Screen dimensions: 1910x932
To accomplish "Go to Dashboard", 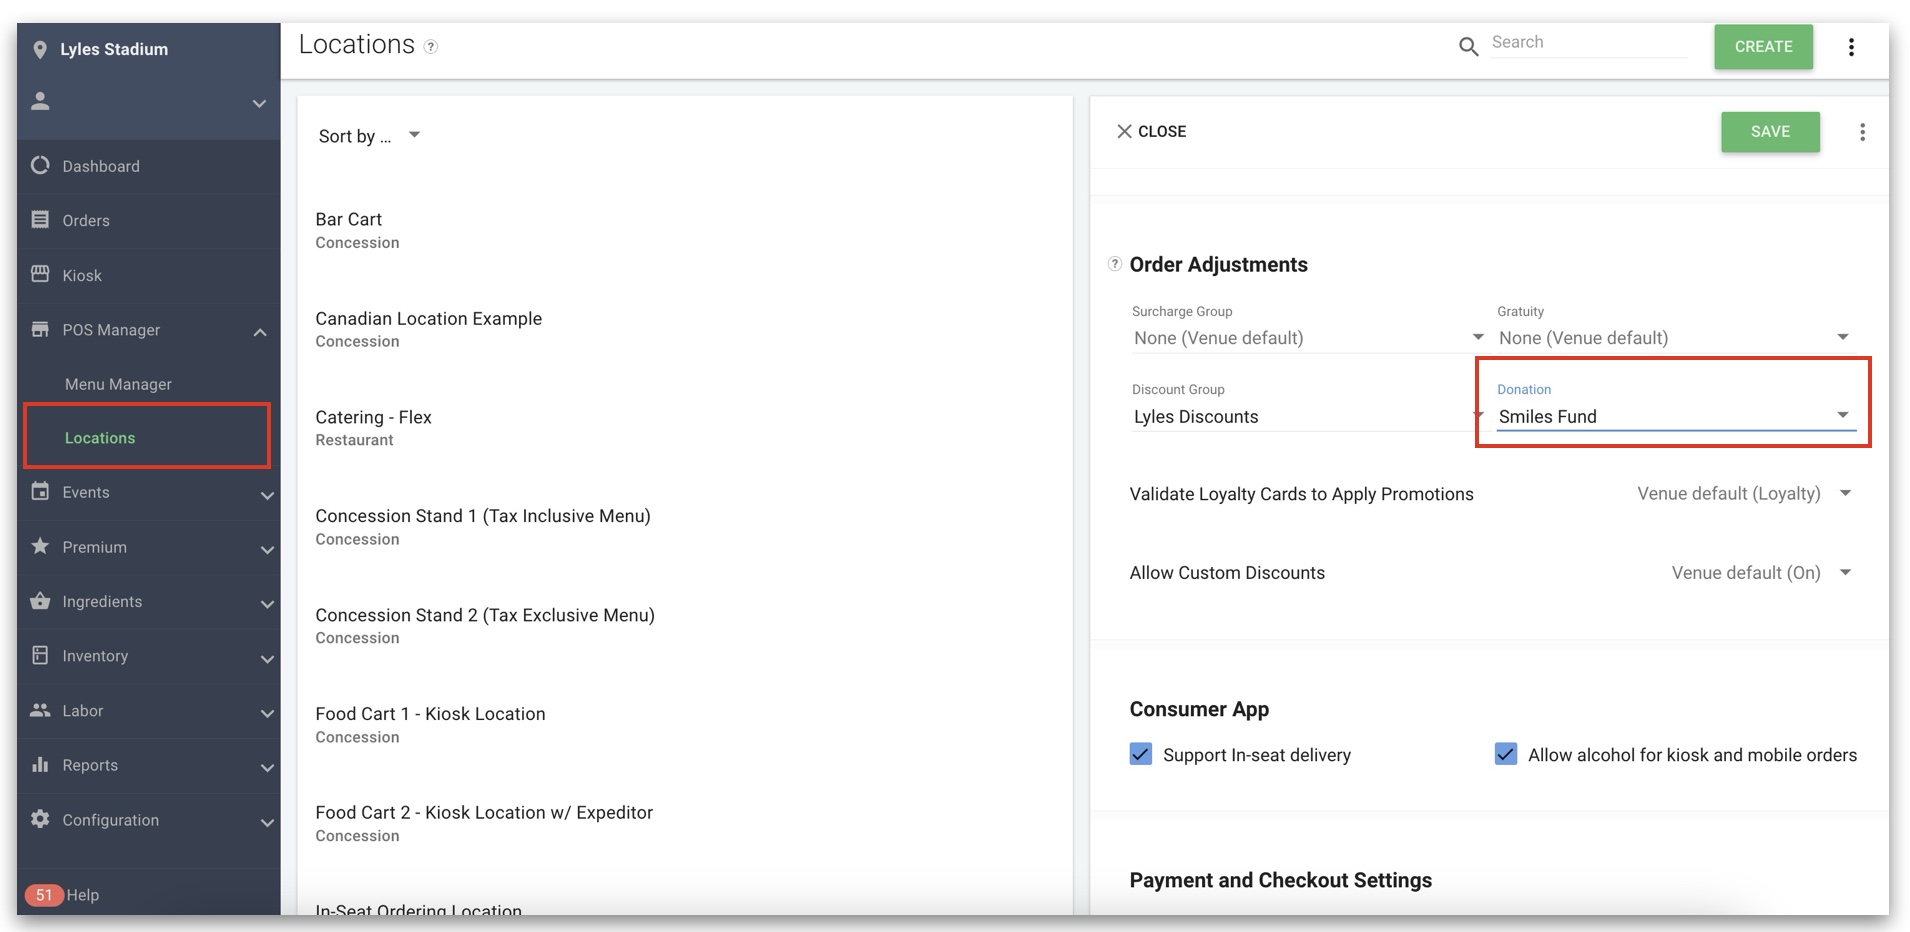I will (149, 166).
